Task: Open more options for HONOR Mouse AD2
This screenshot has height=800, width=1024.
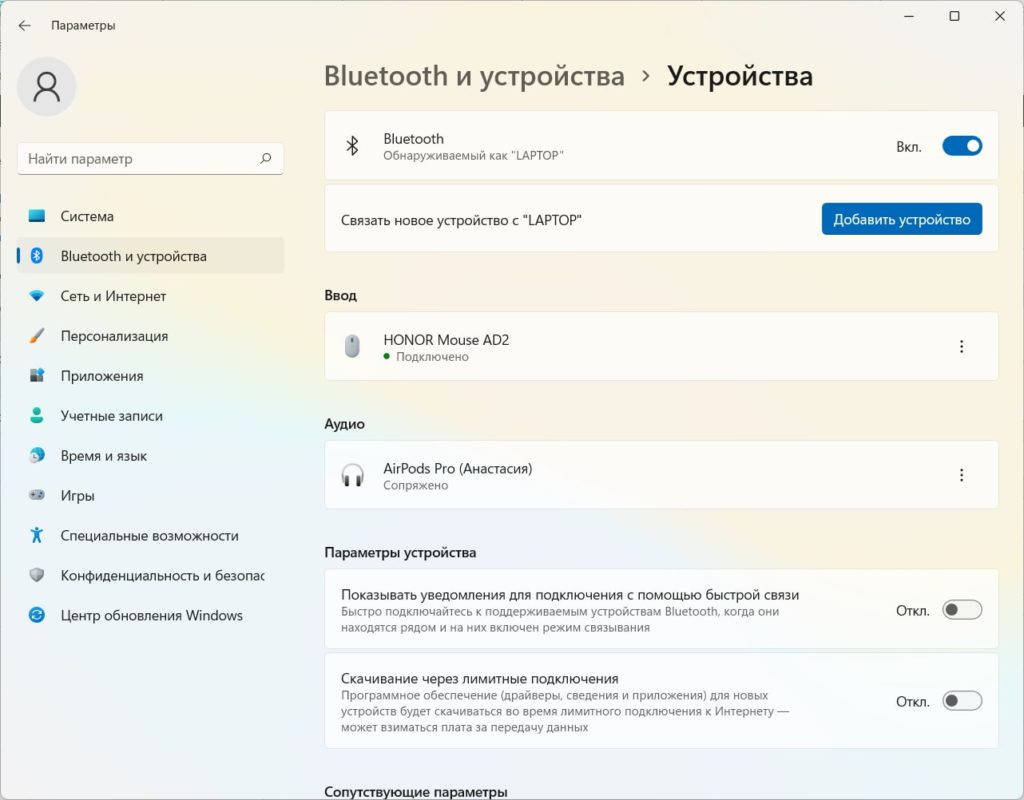Action: [961, 346]
